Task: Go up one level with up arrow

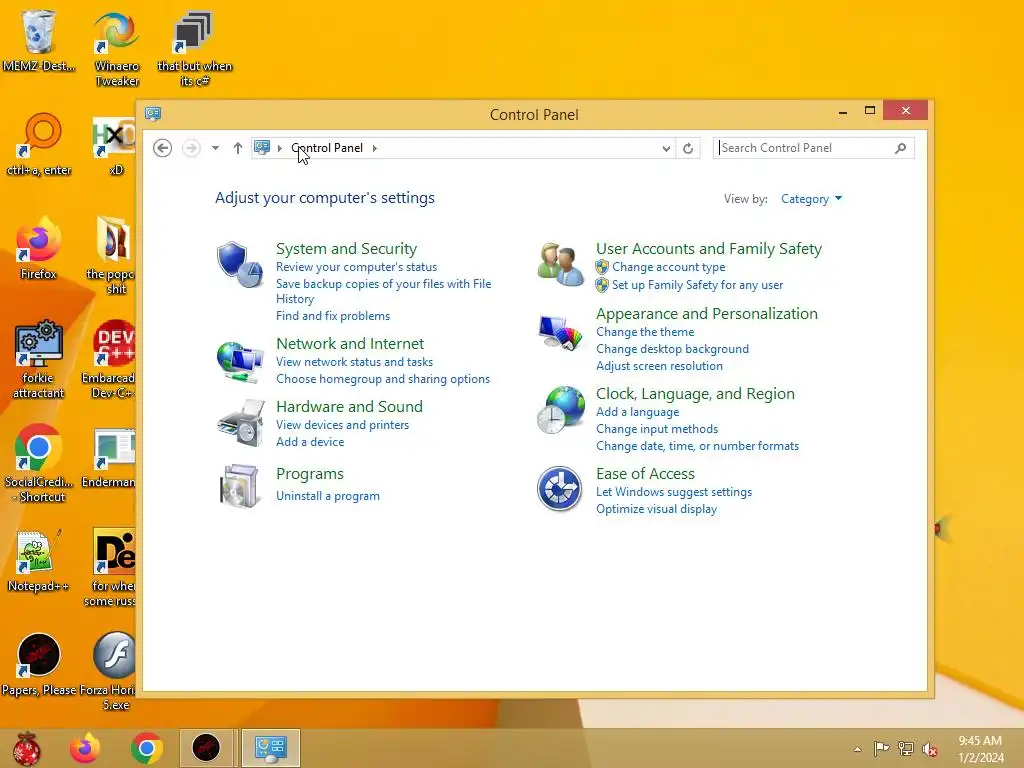Action: pyautogui.click(x=238, y=148)
